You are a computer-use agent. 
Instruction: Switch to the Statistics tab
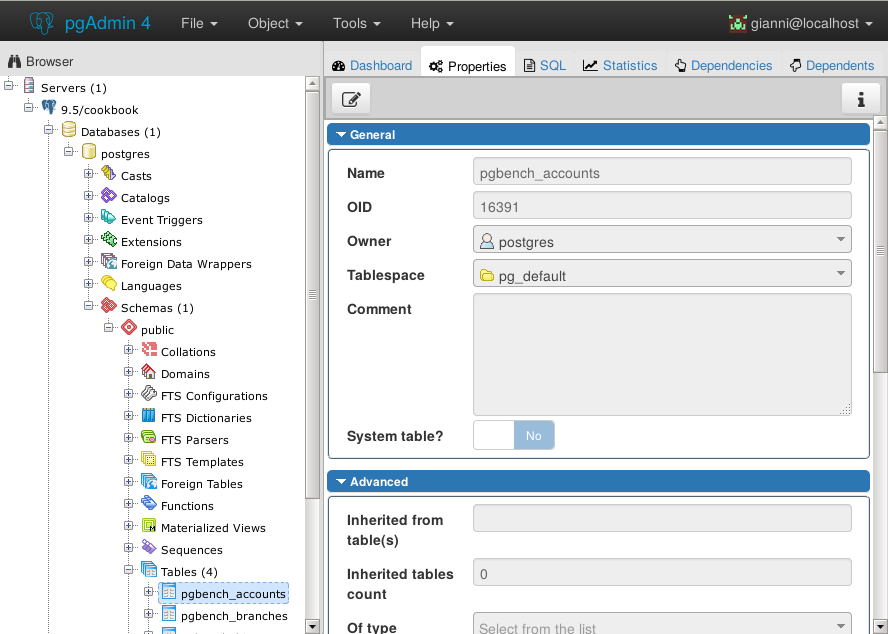pyautogui.click(x=620, y=66)
